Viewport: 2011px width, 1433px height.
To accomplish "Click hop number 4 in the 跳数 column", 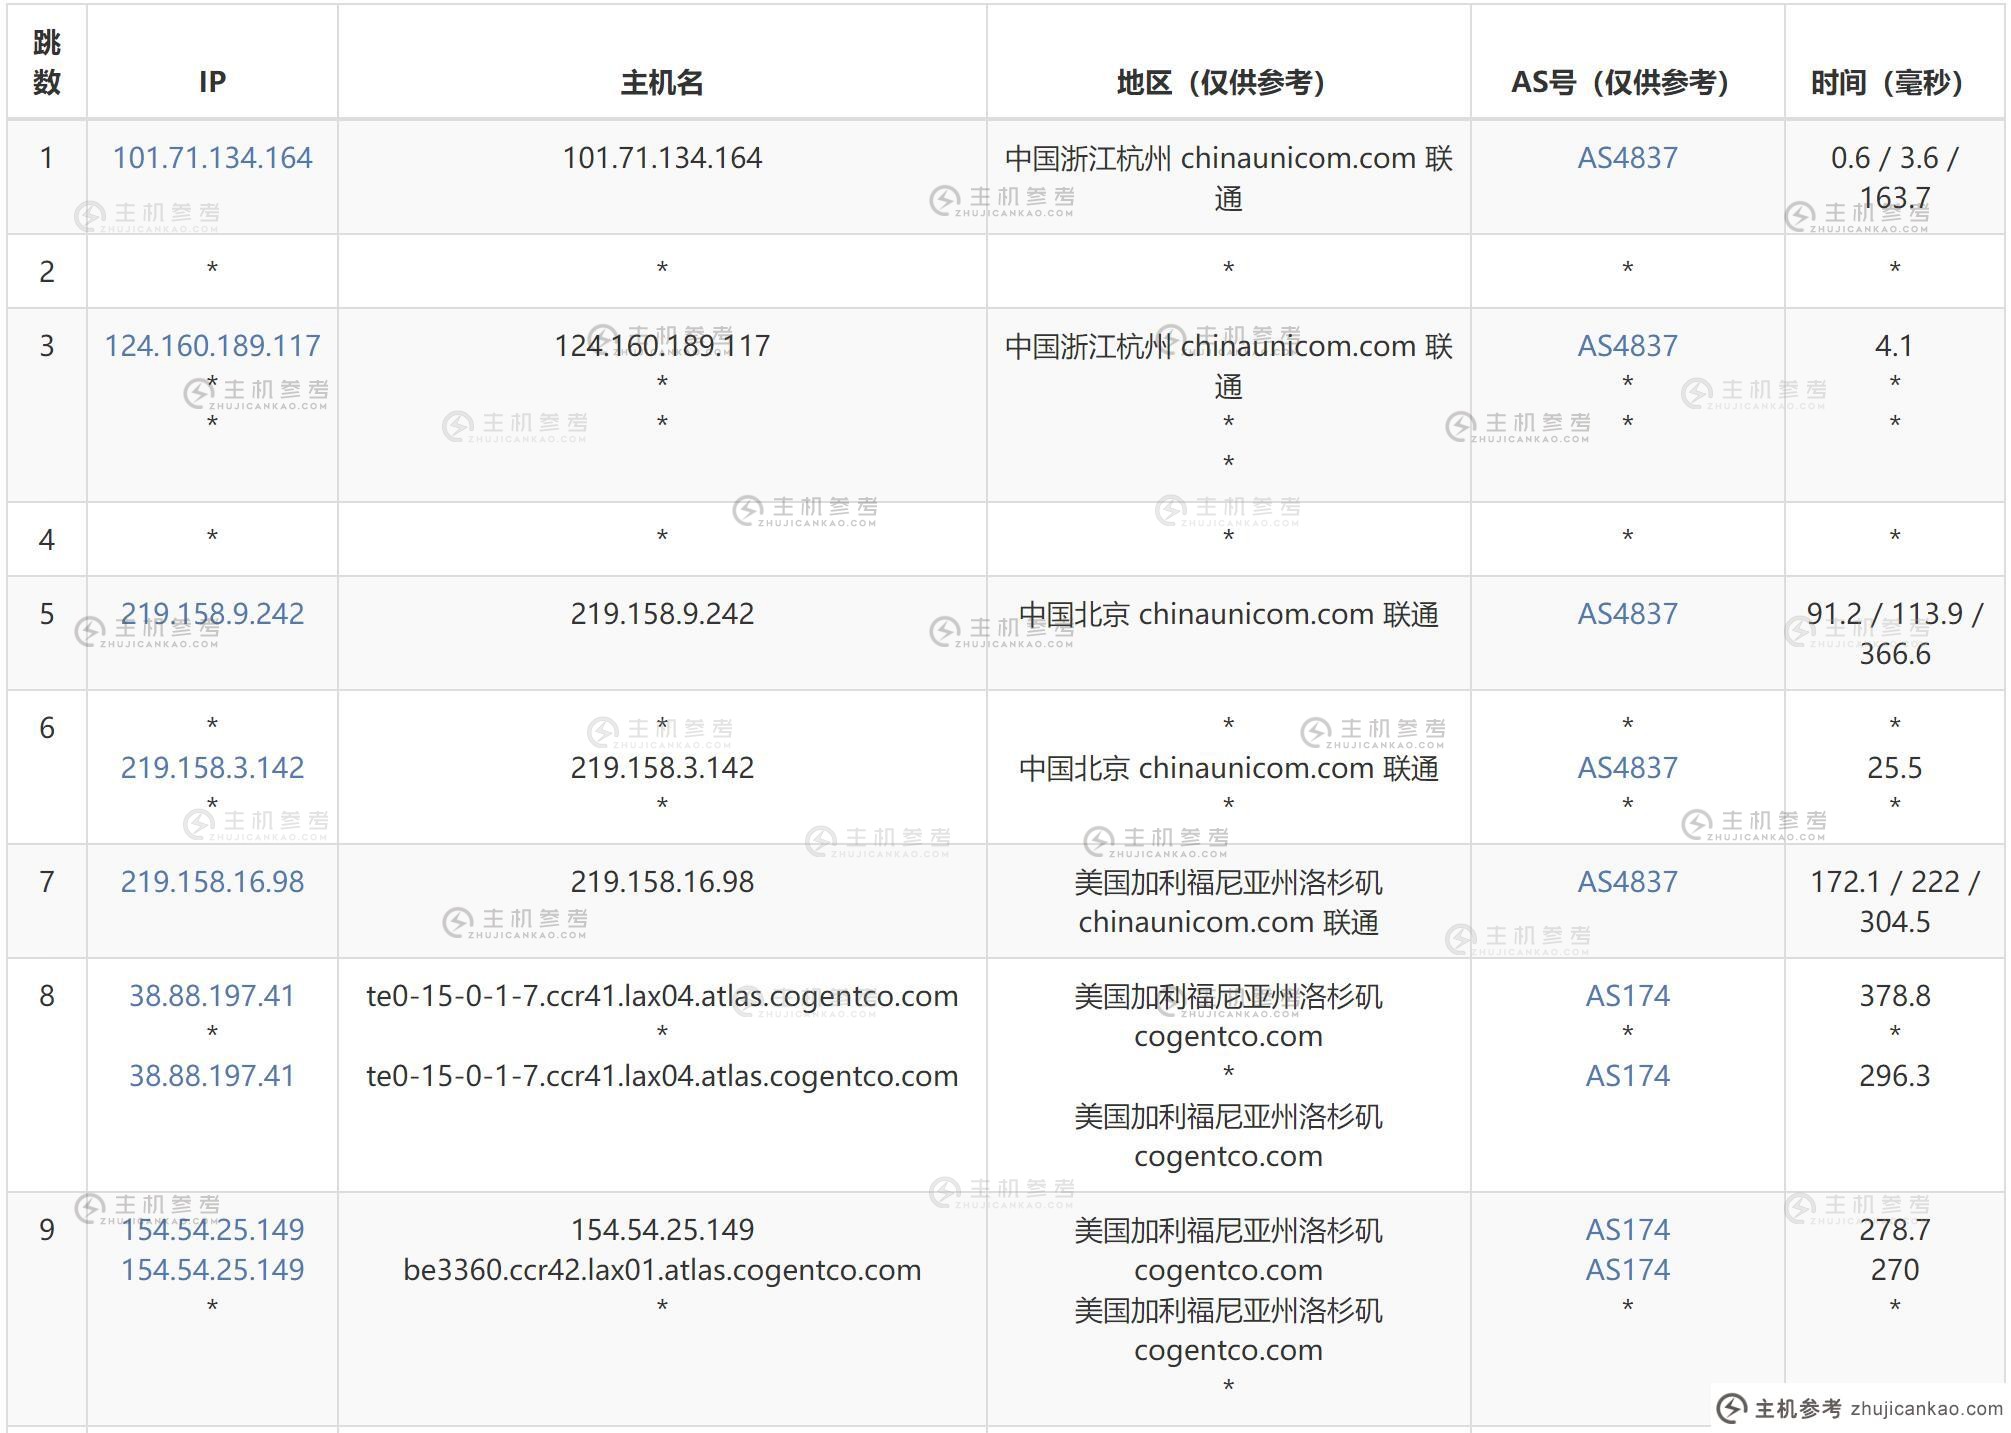I will (47, 540).
